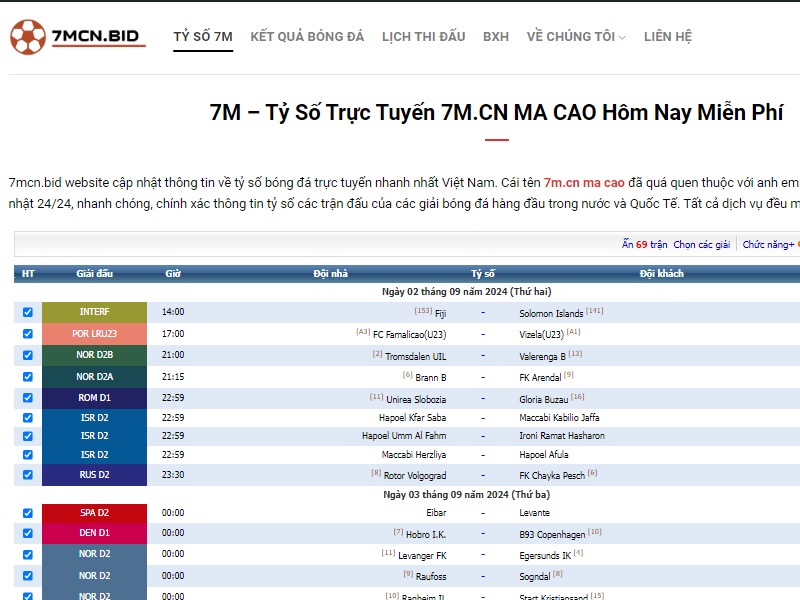Screen dimensions: 800x600
Task: Select the ROM D1 league badge
Action: 94,397
